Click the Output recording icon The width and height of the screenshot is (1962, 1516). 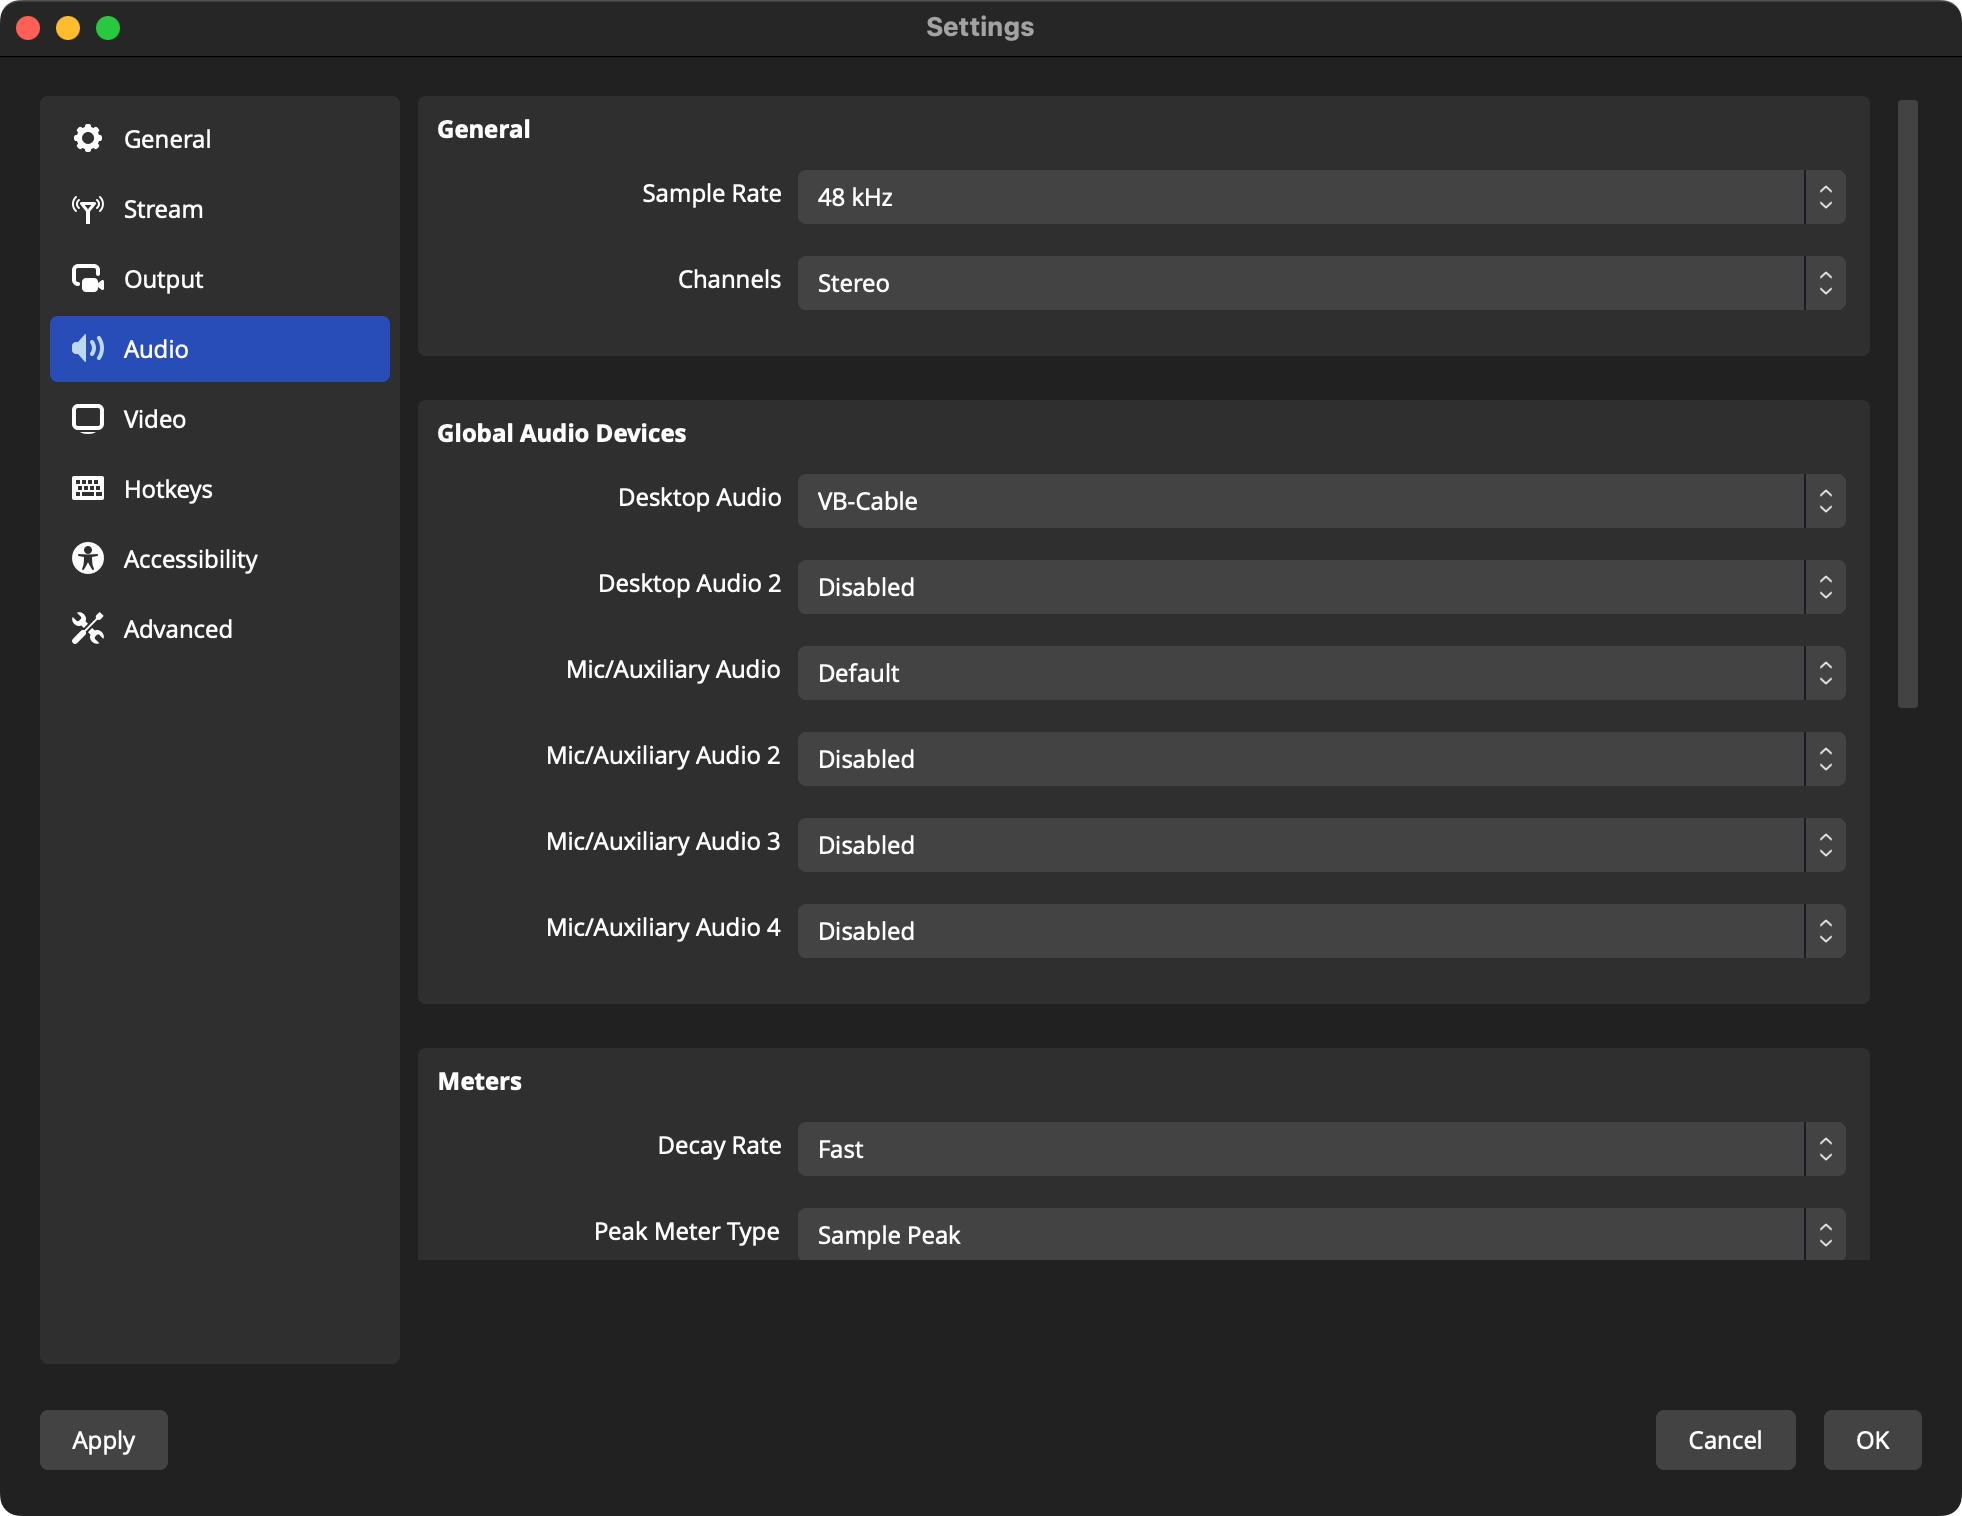(88, 279)
